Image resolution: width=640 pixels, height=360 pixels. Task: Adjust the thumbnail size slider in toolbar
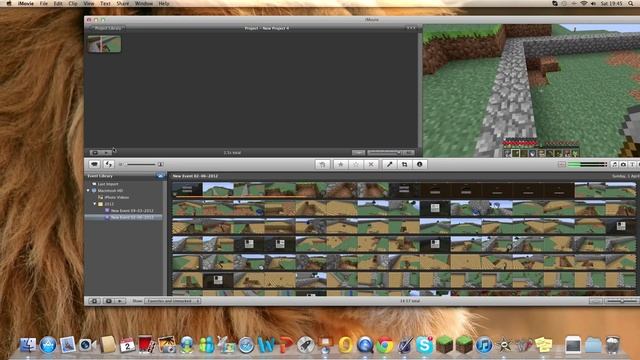(x=140, y=164)
